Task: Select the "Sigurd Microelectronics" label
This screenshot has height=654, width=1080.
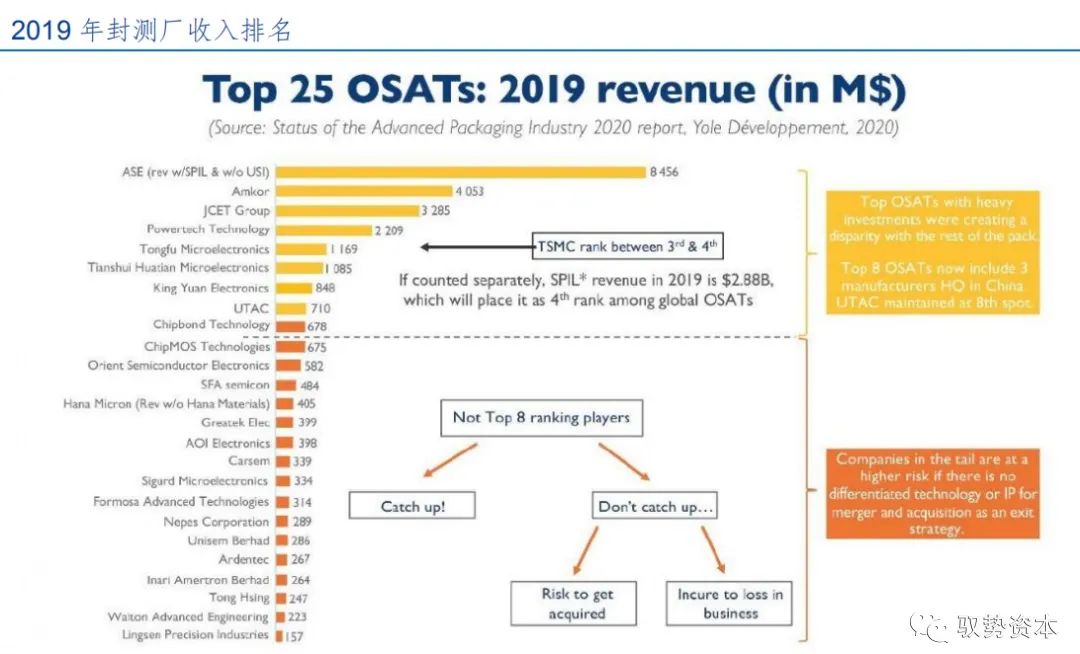Action: (205, 481)
